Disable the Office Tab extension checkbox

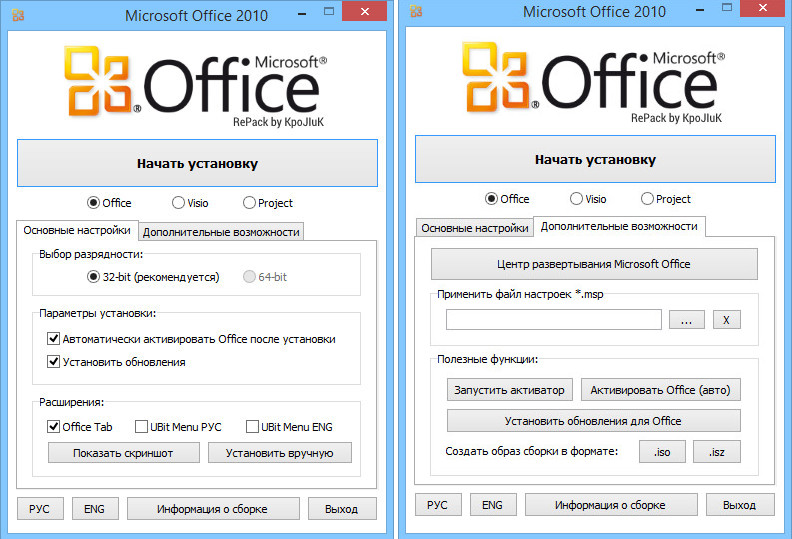pyautogui.click(x=54, y=427)
